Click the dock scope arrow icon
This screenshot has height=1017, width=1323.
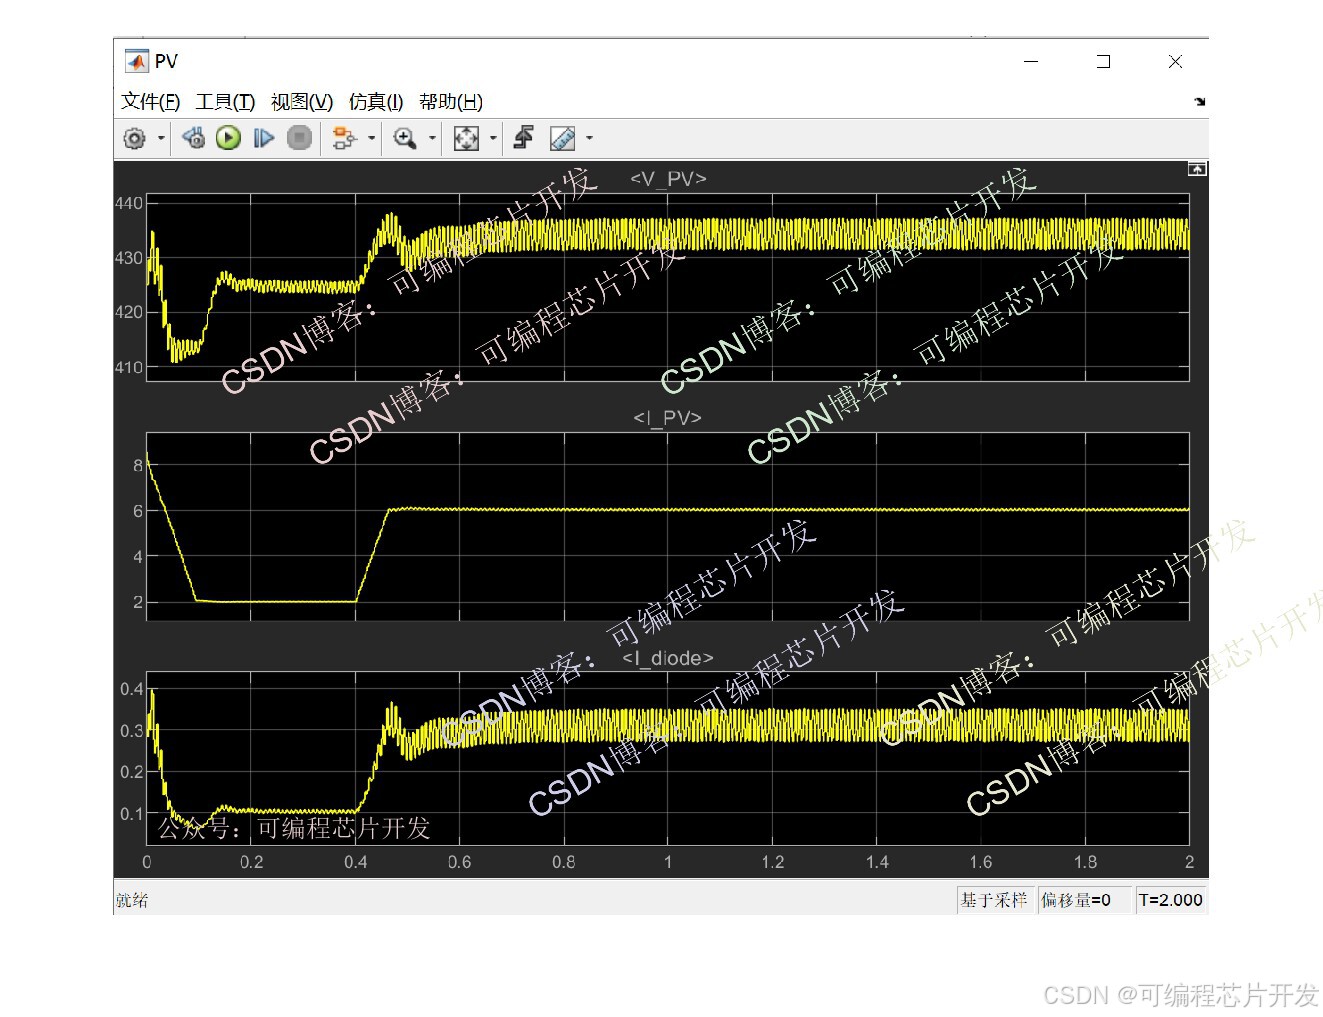(x=1199, y=101)
